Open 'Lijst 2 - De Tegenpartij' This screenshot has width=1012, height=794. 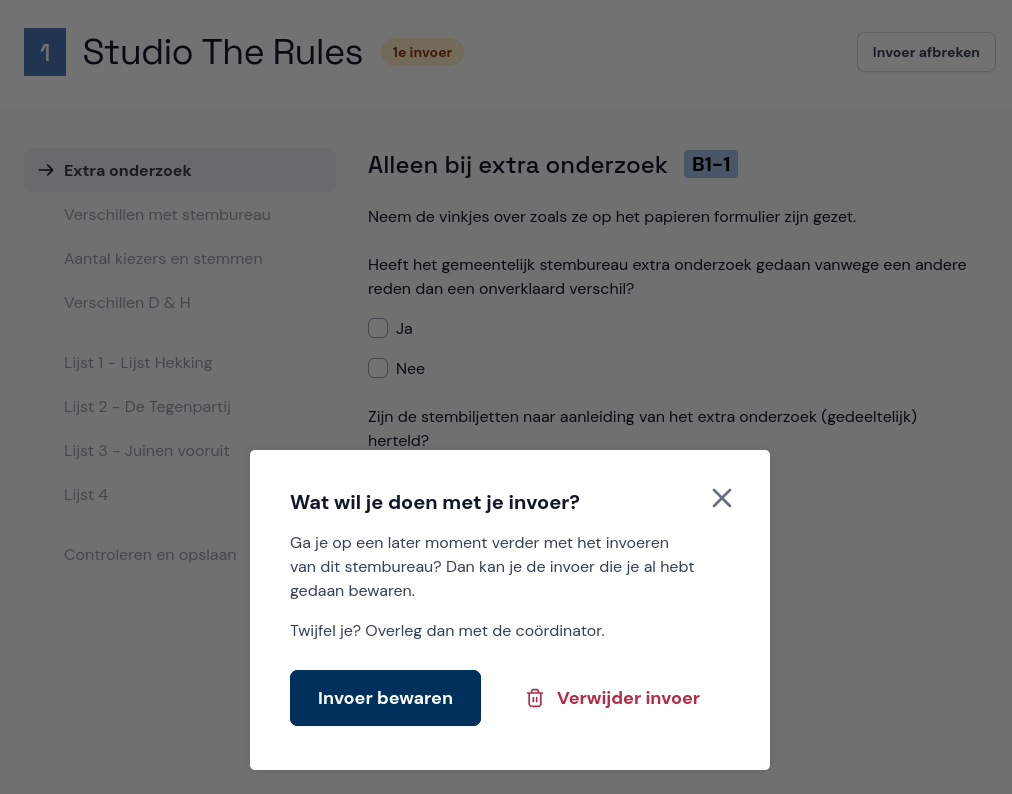click(x=147, y=407)
